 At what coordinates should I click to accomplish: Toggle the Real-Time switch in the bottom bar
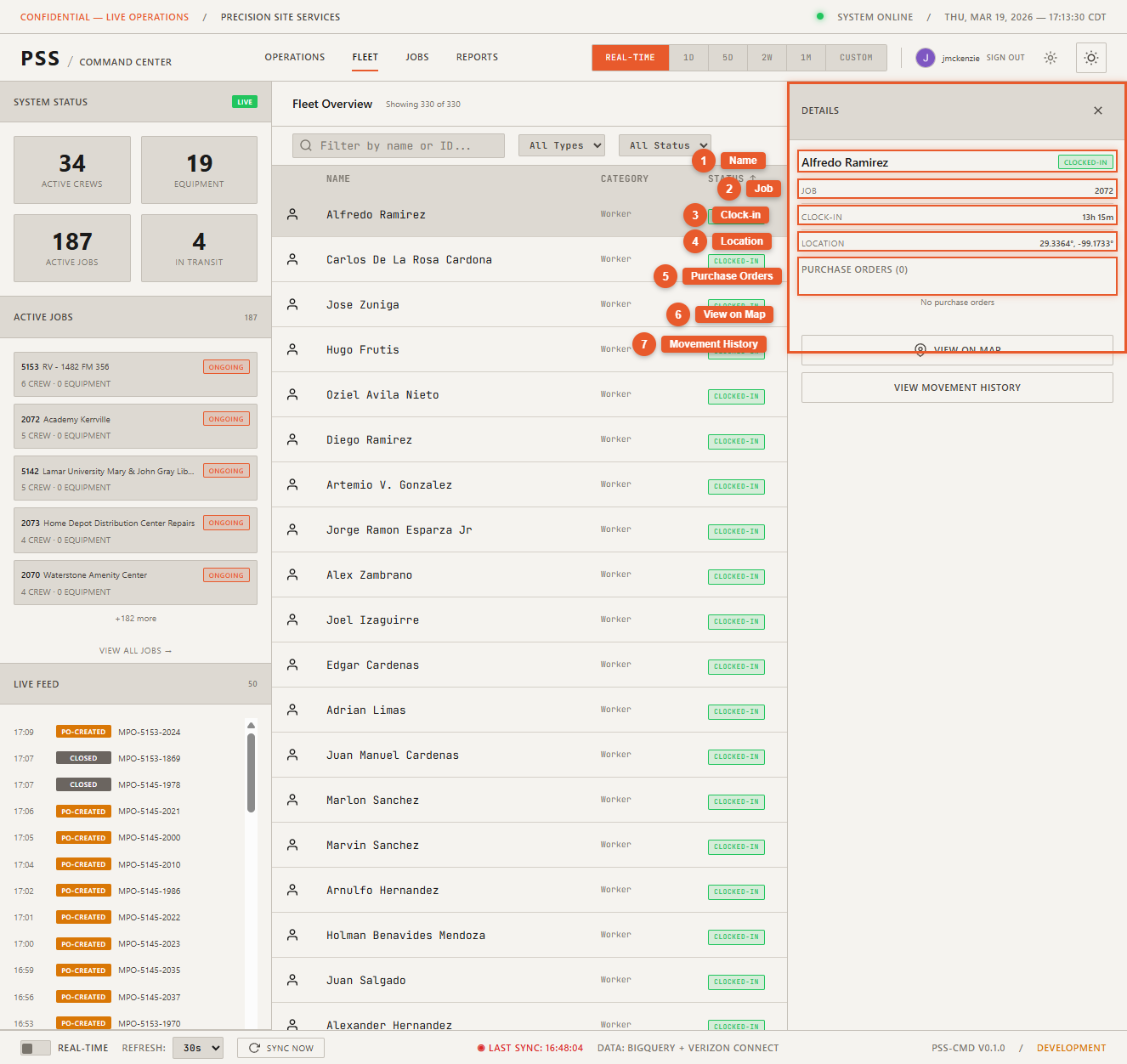[35, 1048]
